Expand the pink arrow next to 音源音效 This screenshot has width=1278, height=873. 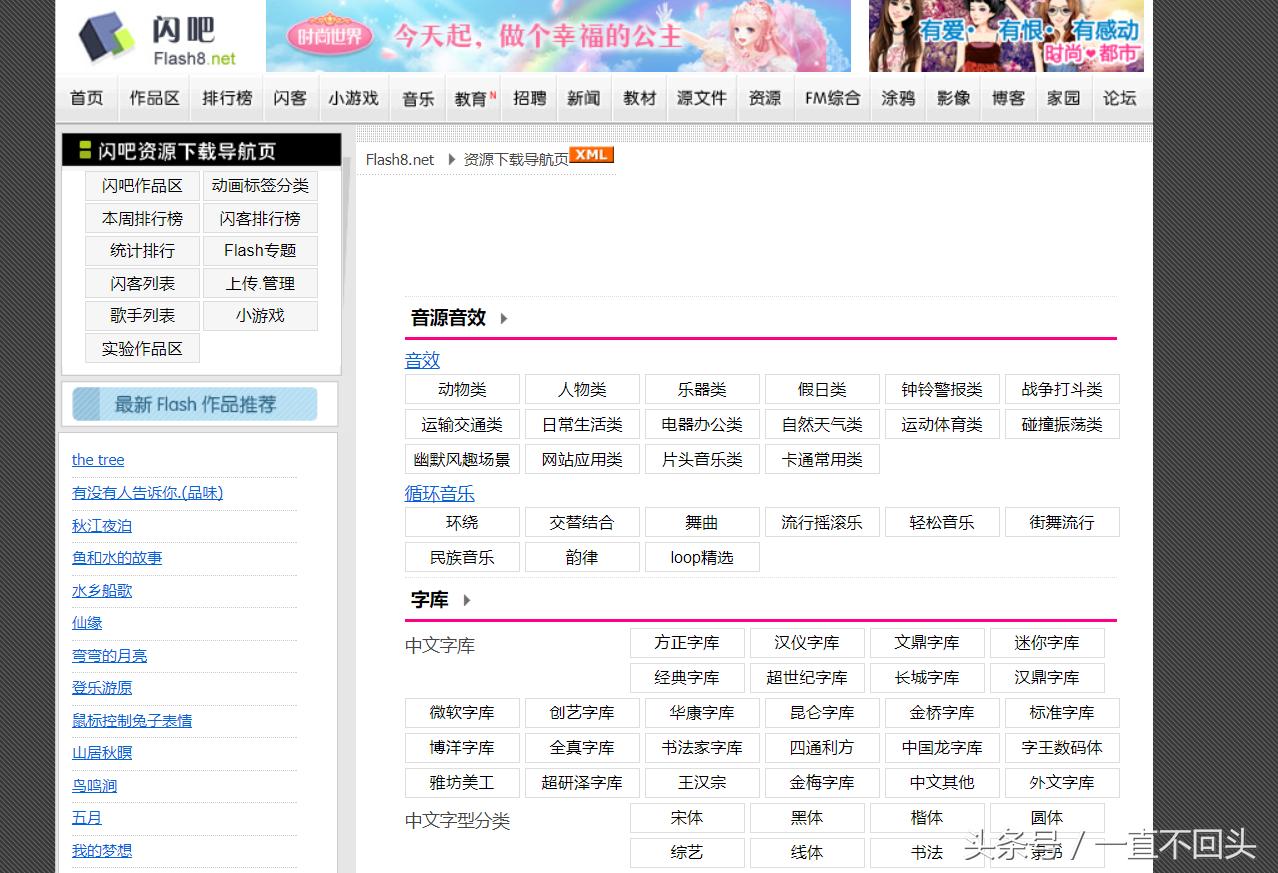(x=504, y=318)
